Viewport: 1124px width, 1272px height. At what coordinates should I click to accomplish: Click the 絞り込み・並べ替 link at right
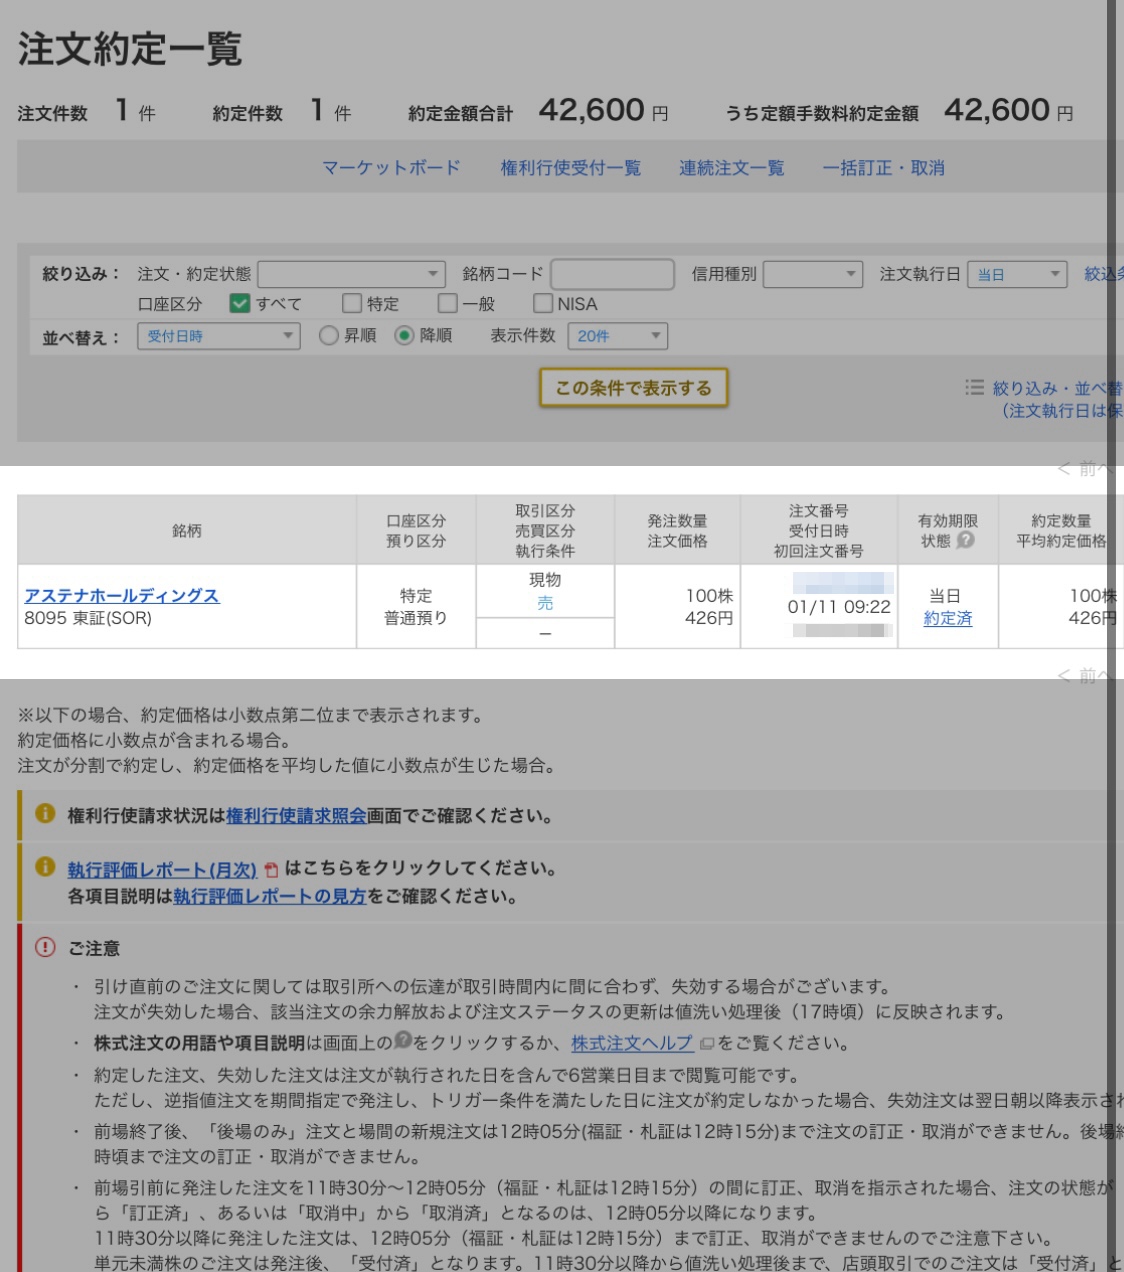[1058, 388]
